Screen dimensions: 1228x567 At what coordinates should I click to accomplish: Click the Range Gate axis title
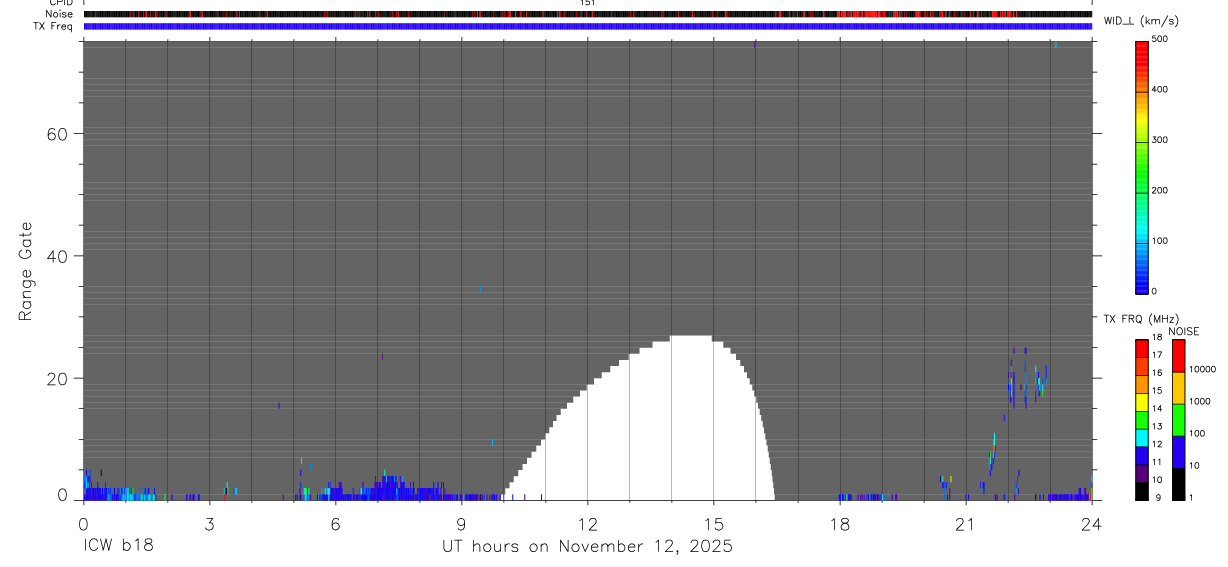coord(27,271)
